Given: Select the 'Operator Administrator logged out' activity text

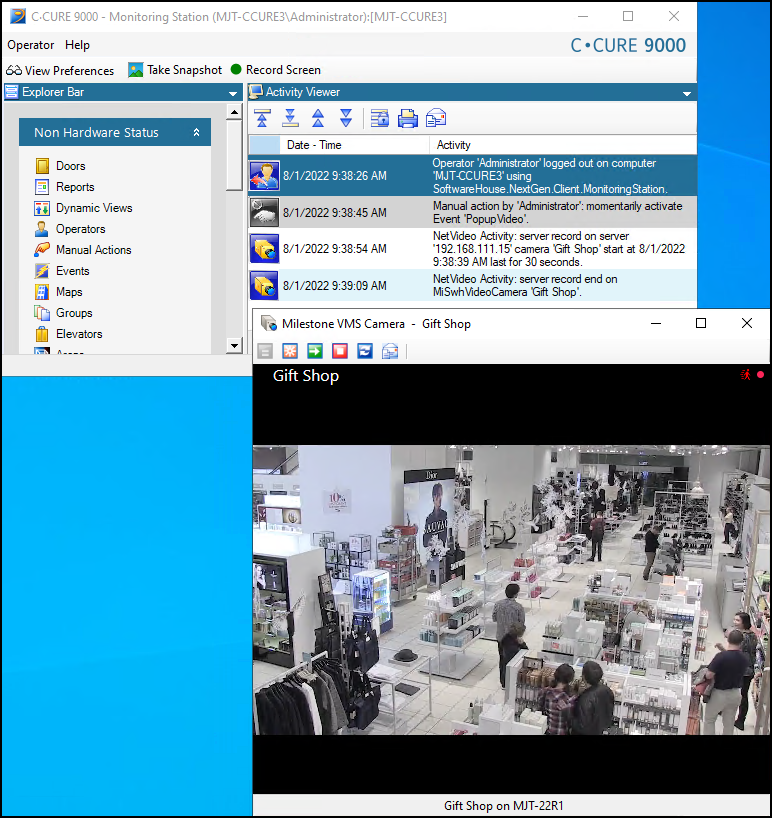Looking at the screenshot, I should [550, 176].
